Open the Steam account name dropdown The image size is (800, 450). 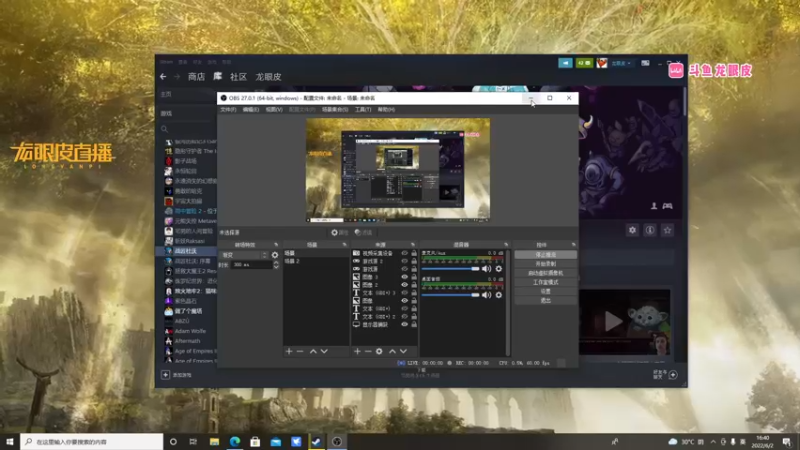621,63
